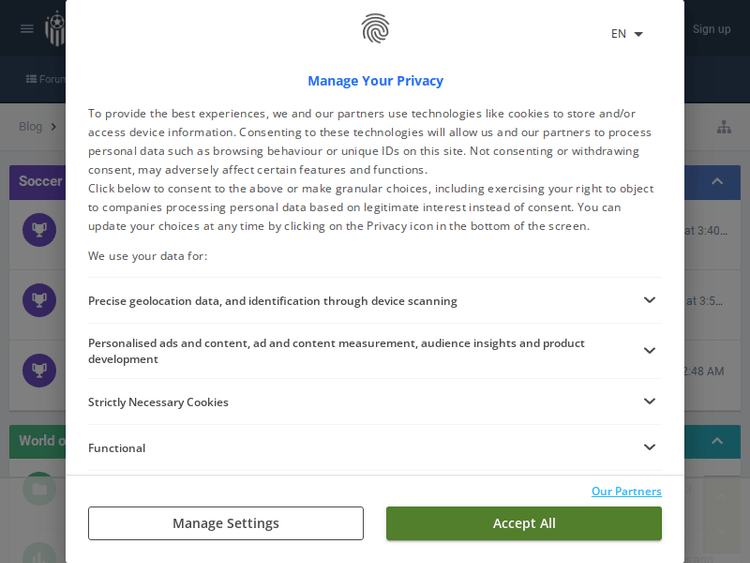Click the second trophy icon under Soccer
This screenshot has width=750, height=563.
39,300
